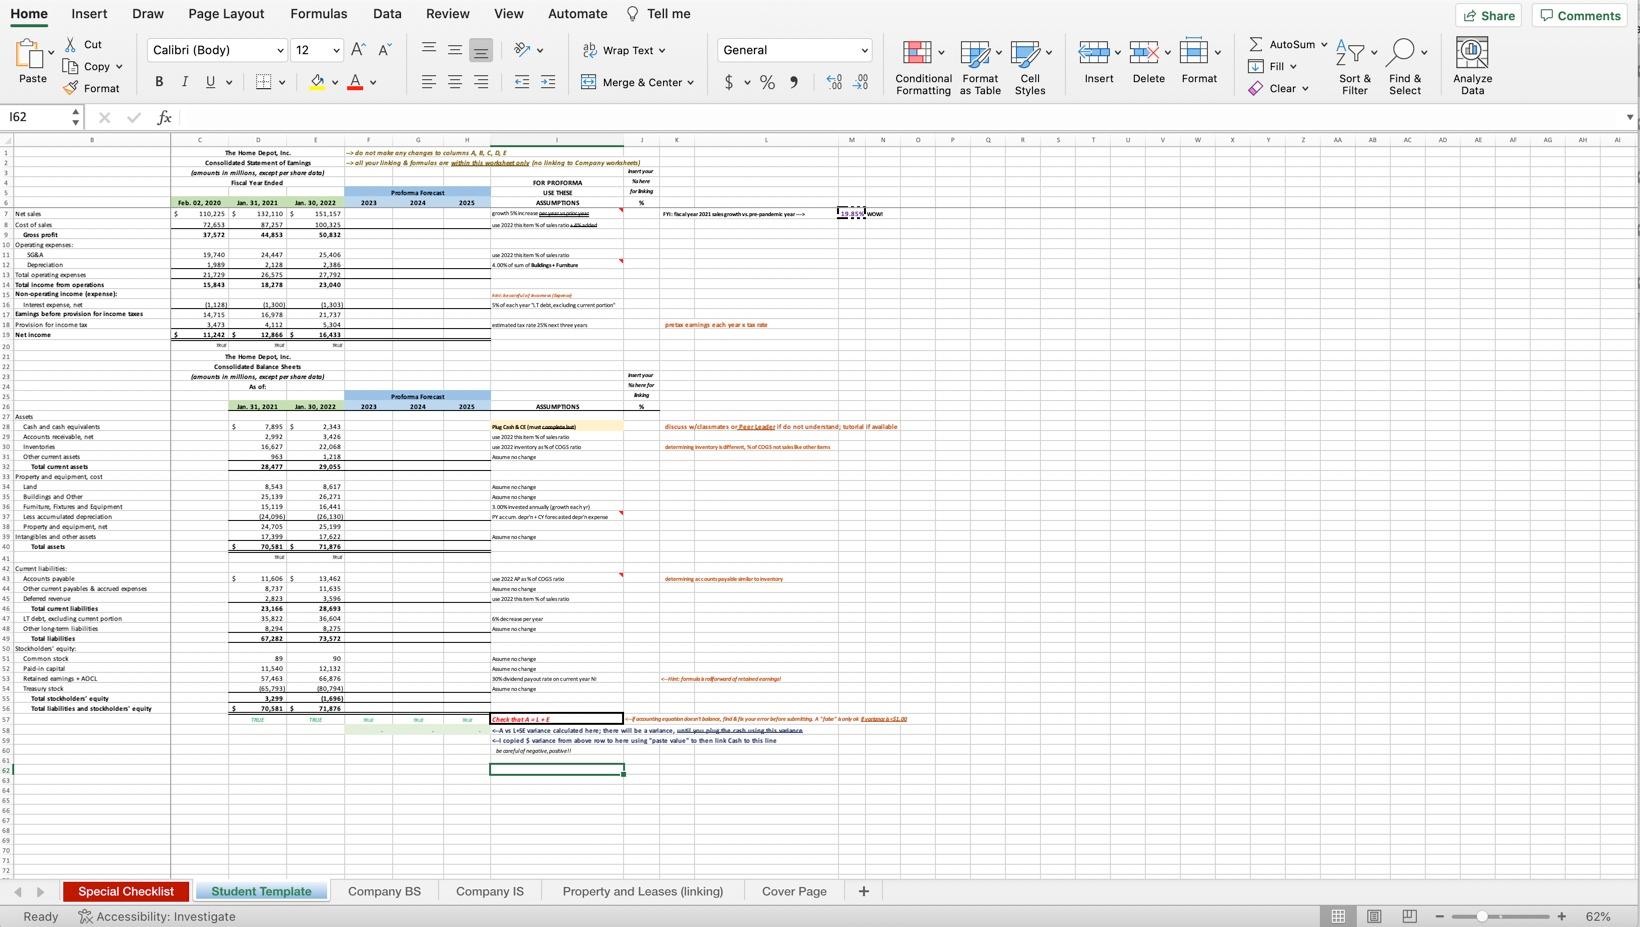The height and width of the screenshot is (927, 1640).
Task: Open Format as Table gallery
Action: tap(980, 67)
